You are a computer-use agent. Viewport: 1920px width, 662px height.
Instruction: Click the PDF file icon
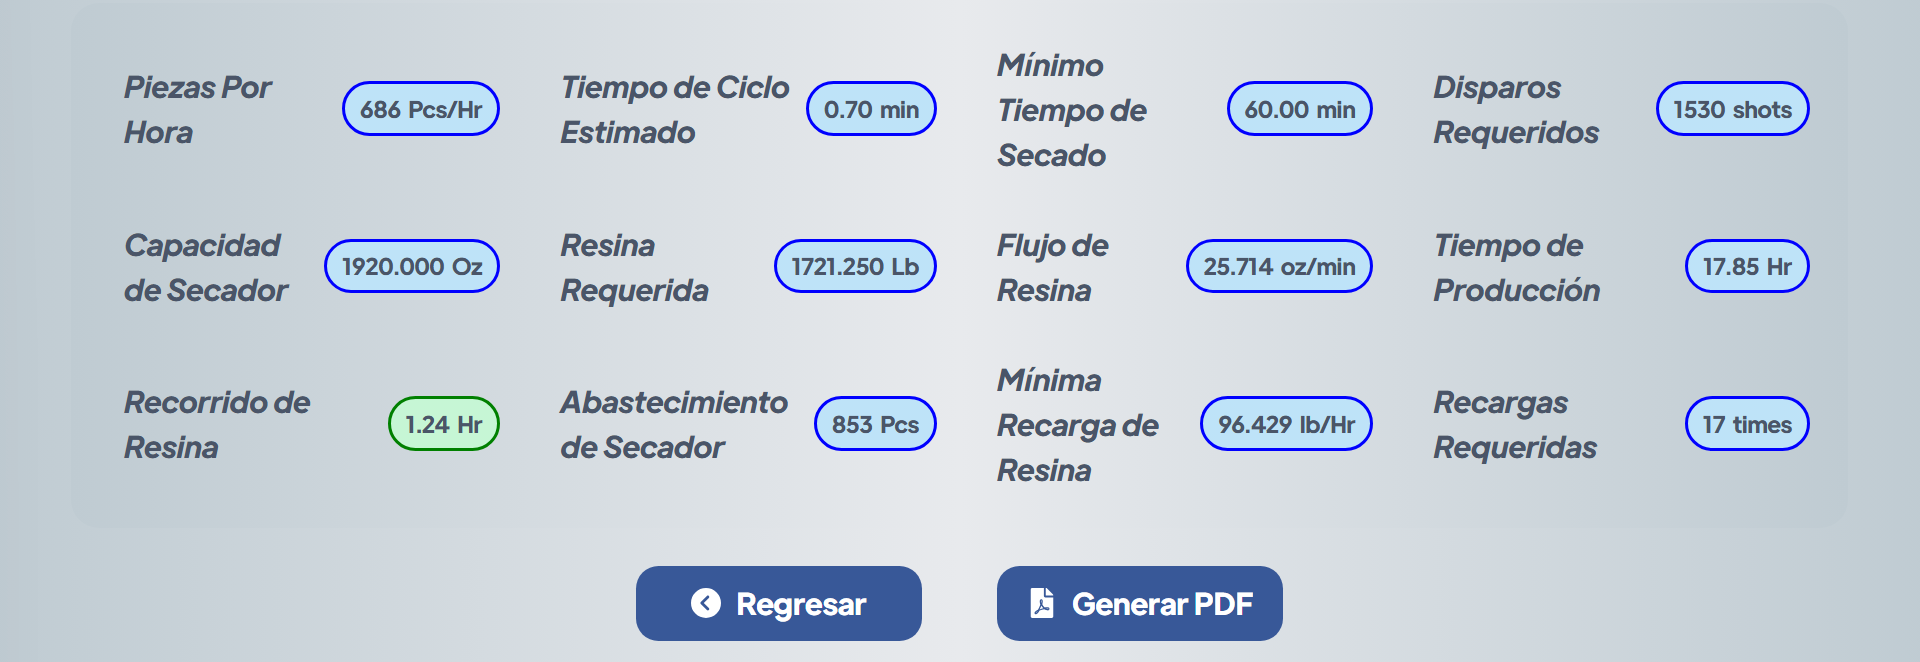click(1042, 603)
